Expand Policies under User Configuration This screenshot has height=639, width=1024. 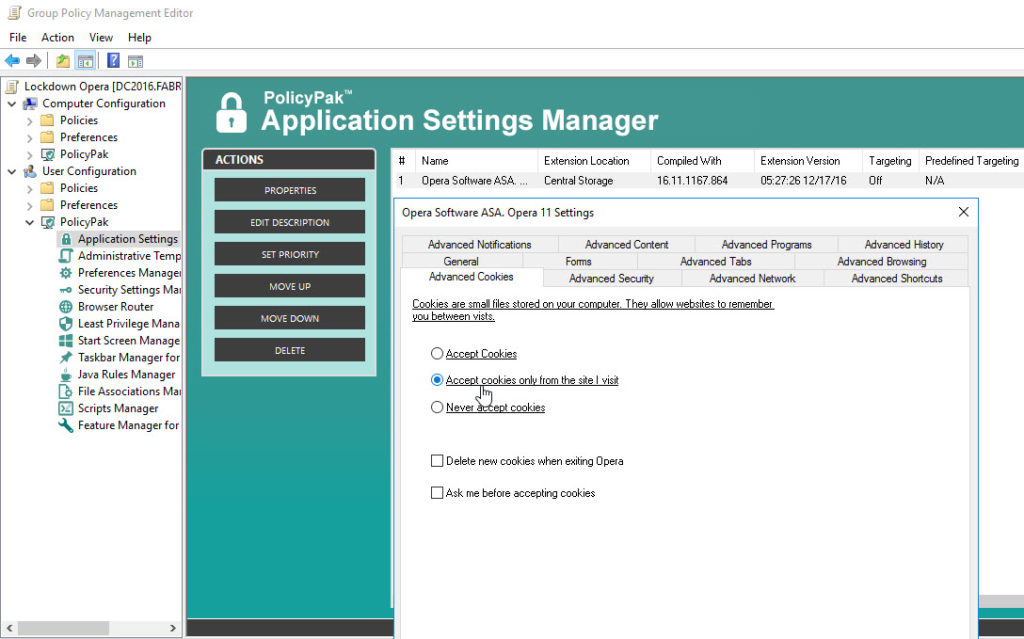tap(29, 189)
